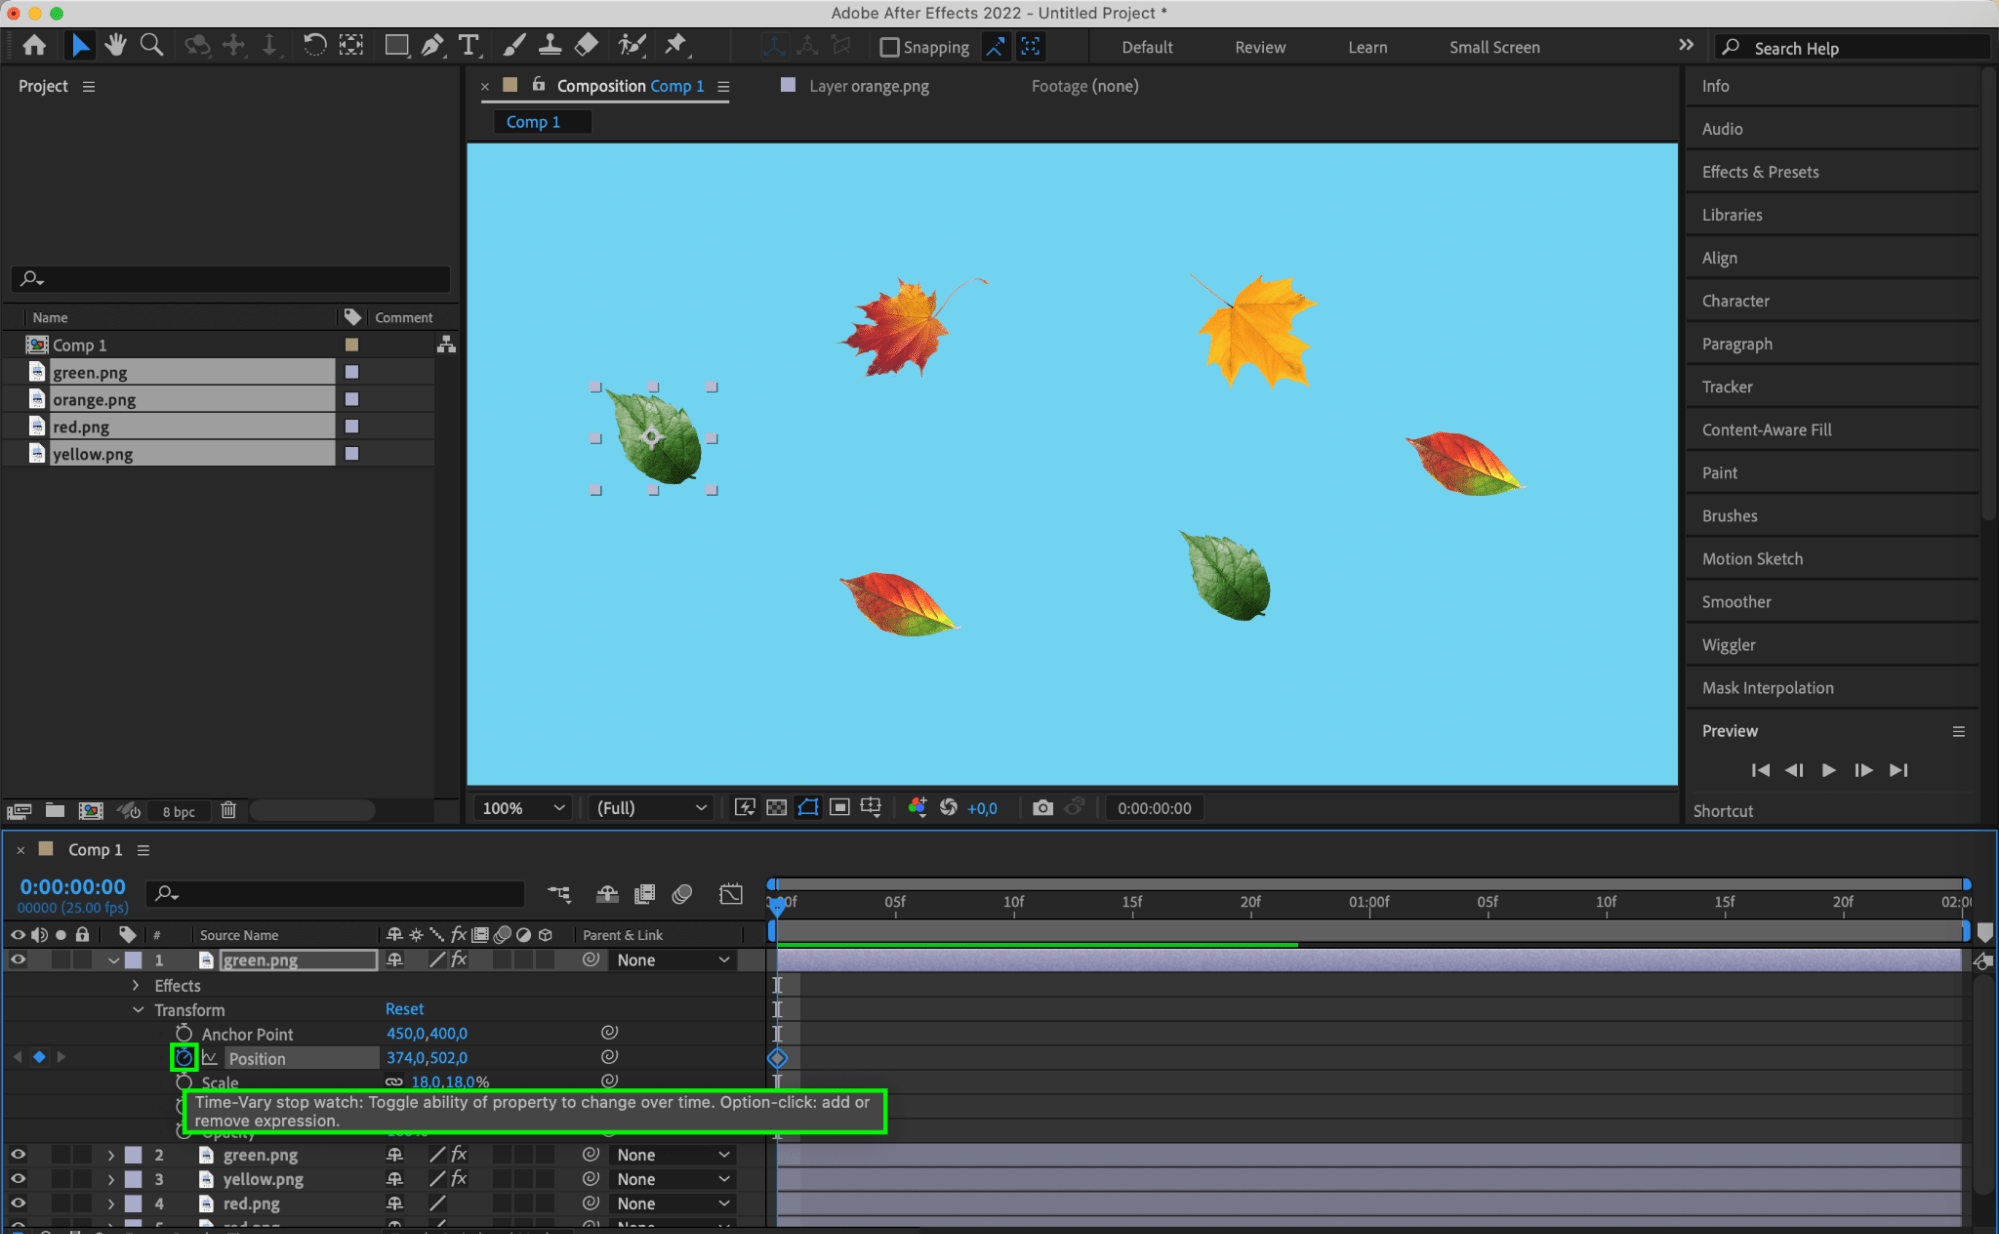This screenshot has height=1234, width=1999.
Task: Select the Hand tool
Action: pyautogui.click(x=116, y=45)
